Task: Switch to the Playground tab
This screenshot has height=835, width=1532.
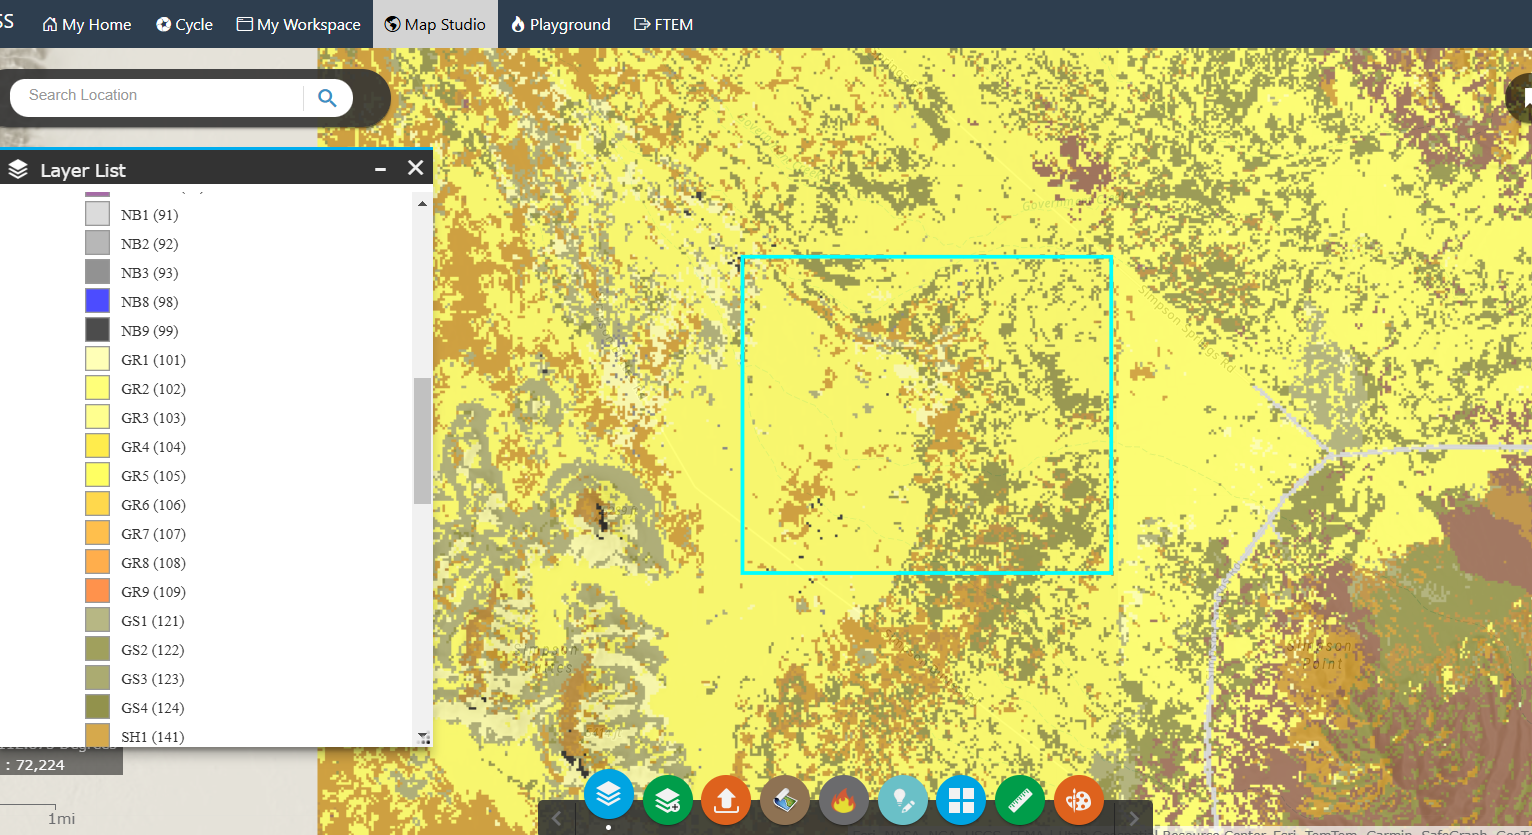Action: 560,23
